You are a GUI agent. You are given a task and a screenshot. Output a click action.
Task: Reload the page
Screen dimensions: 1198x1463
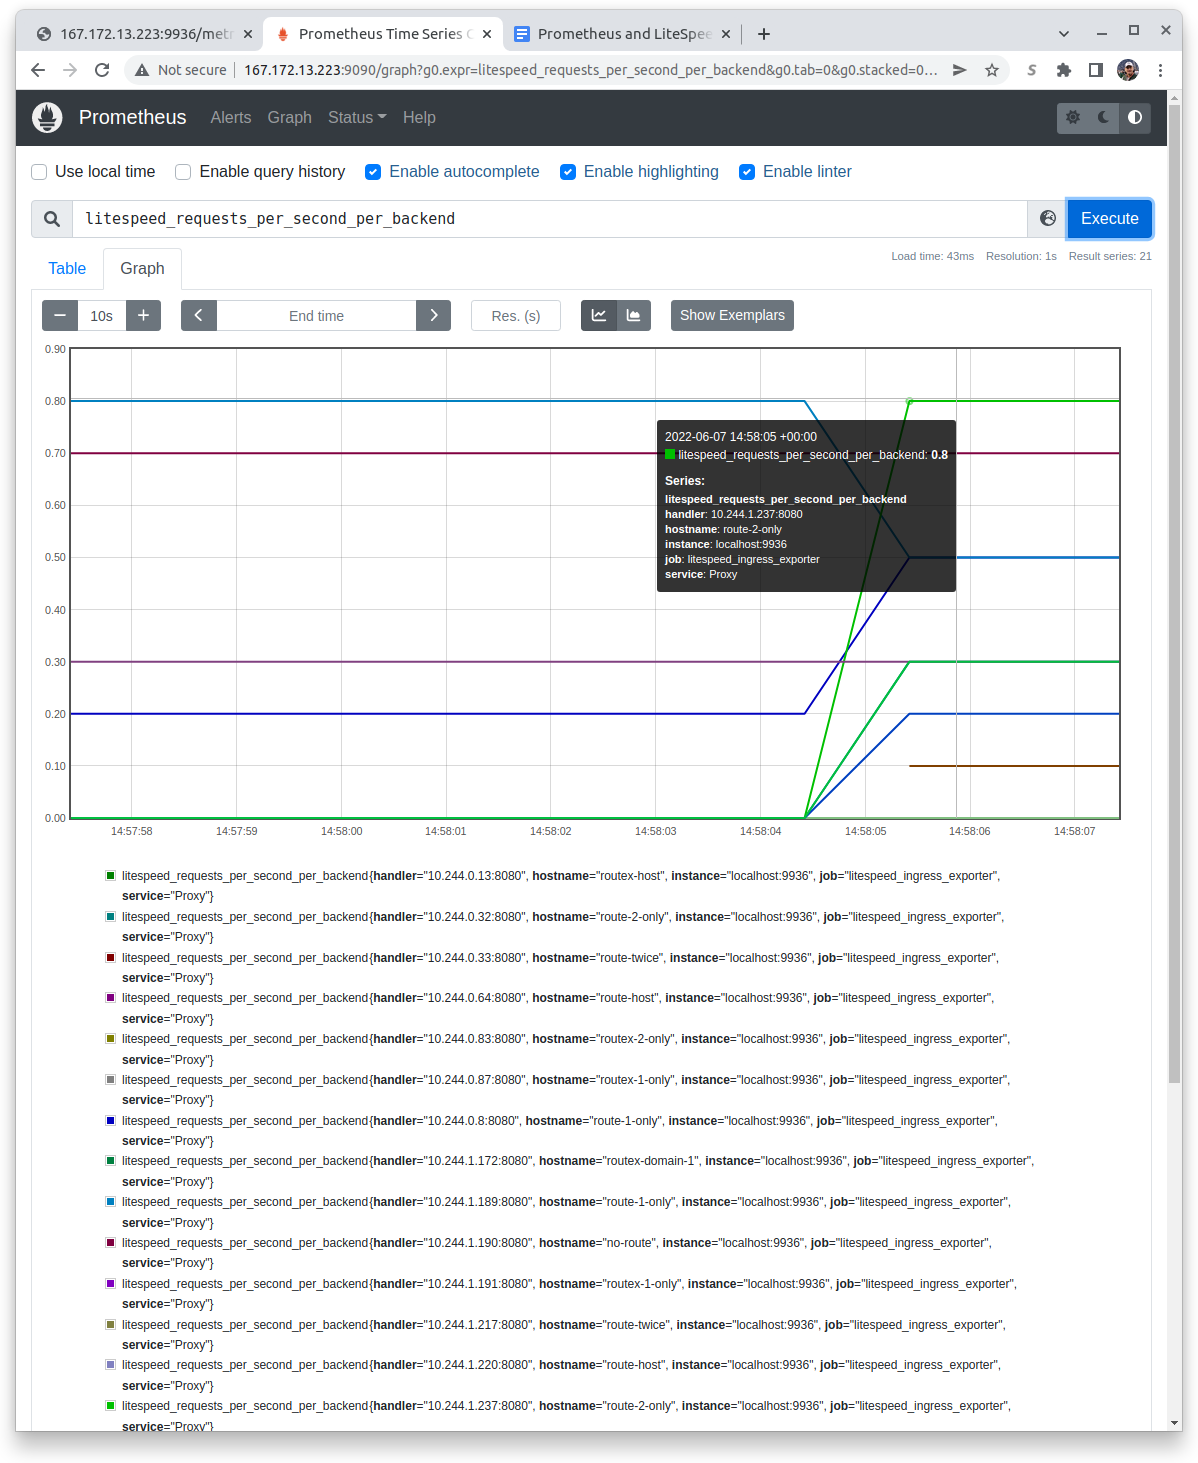pyautogui.click(x=102, y=70)
